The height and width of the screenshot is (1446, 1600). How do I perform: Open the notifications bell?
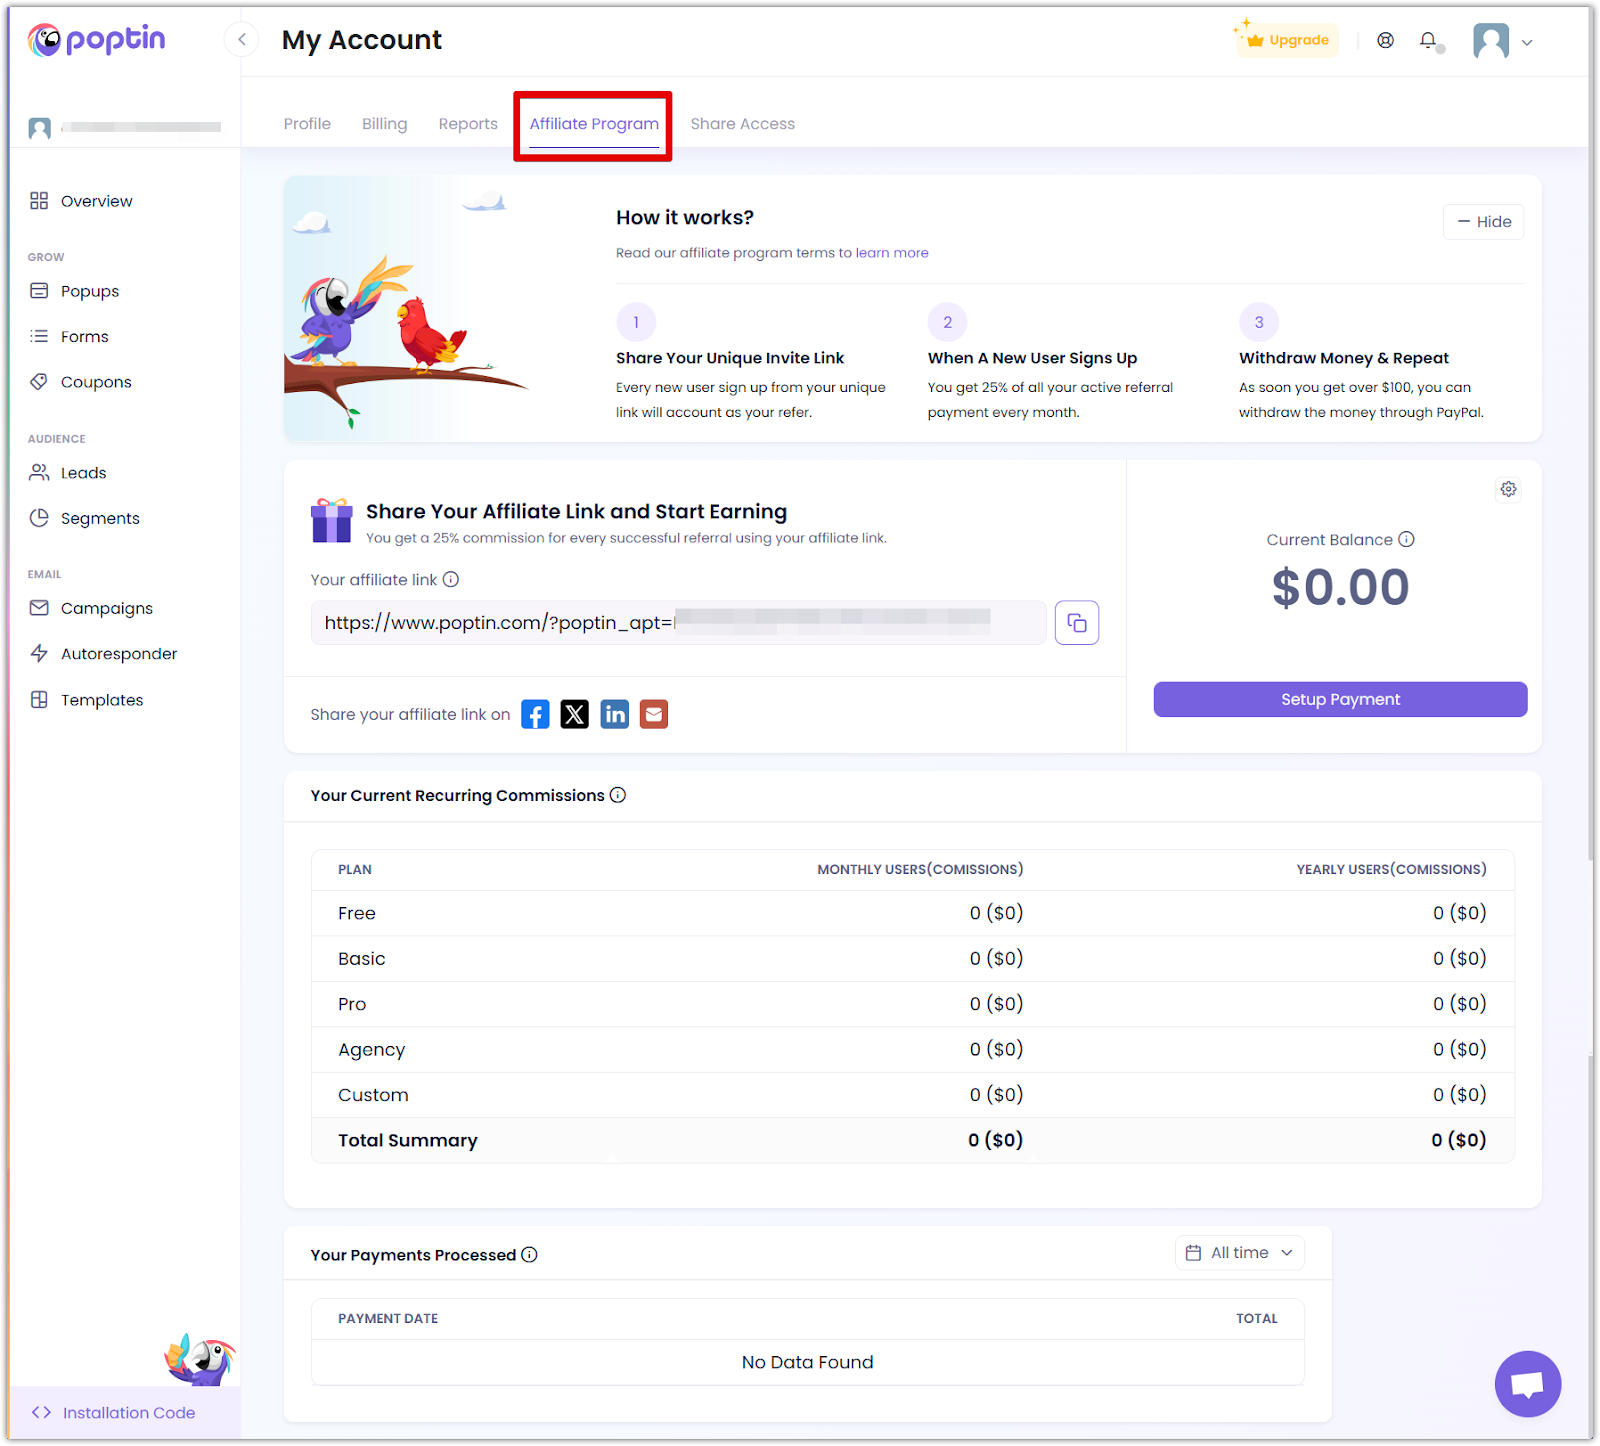pos(1428,41)
